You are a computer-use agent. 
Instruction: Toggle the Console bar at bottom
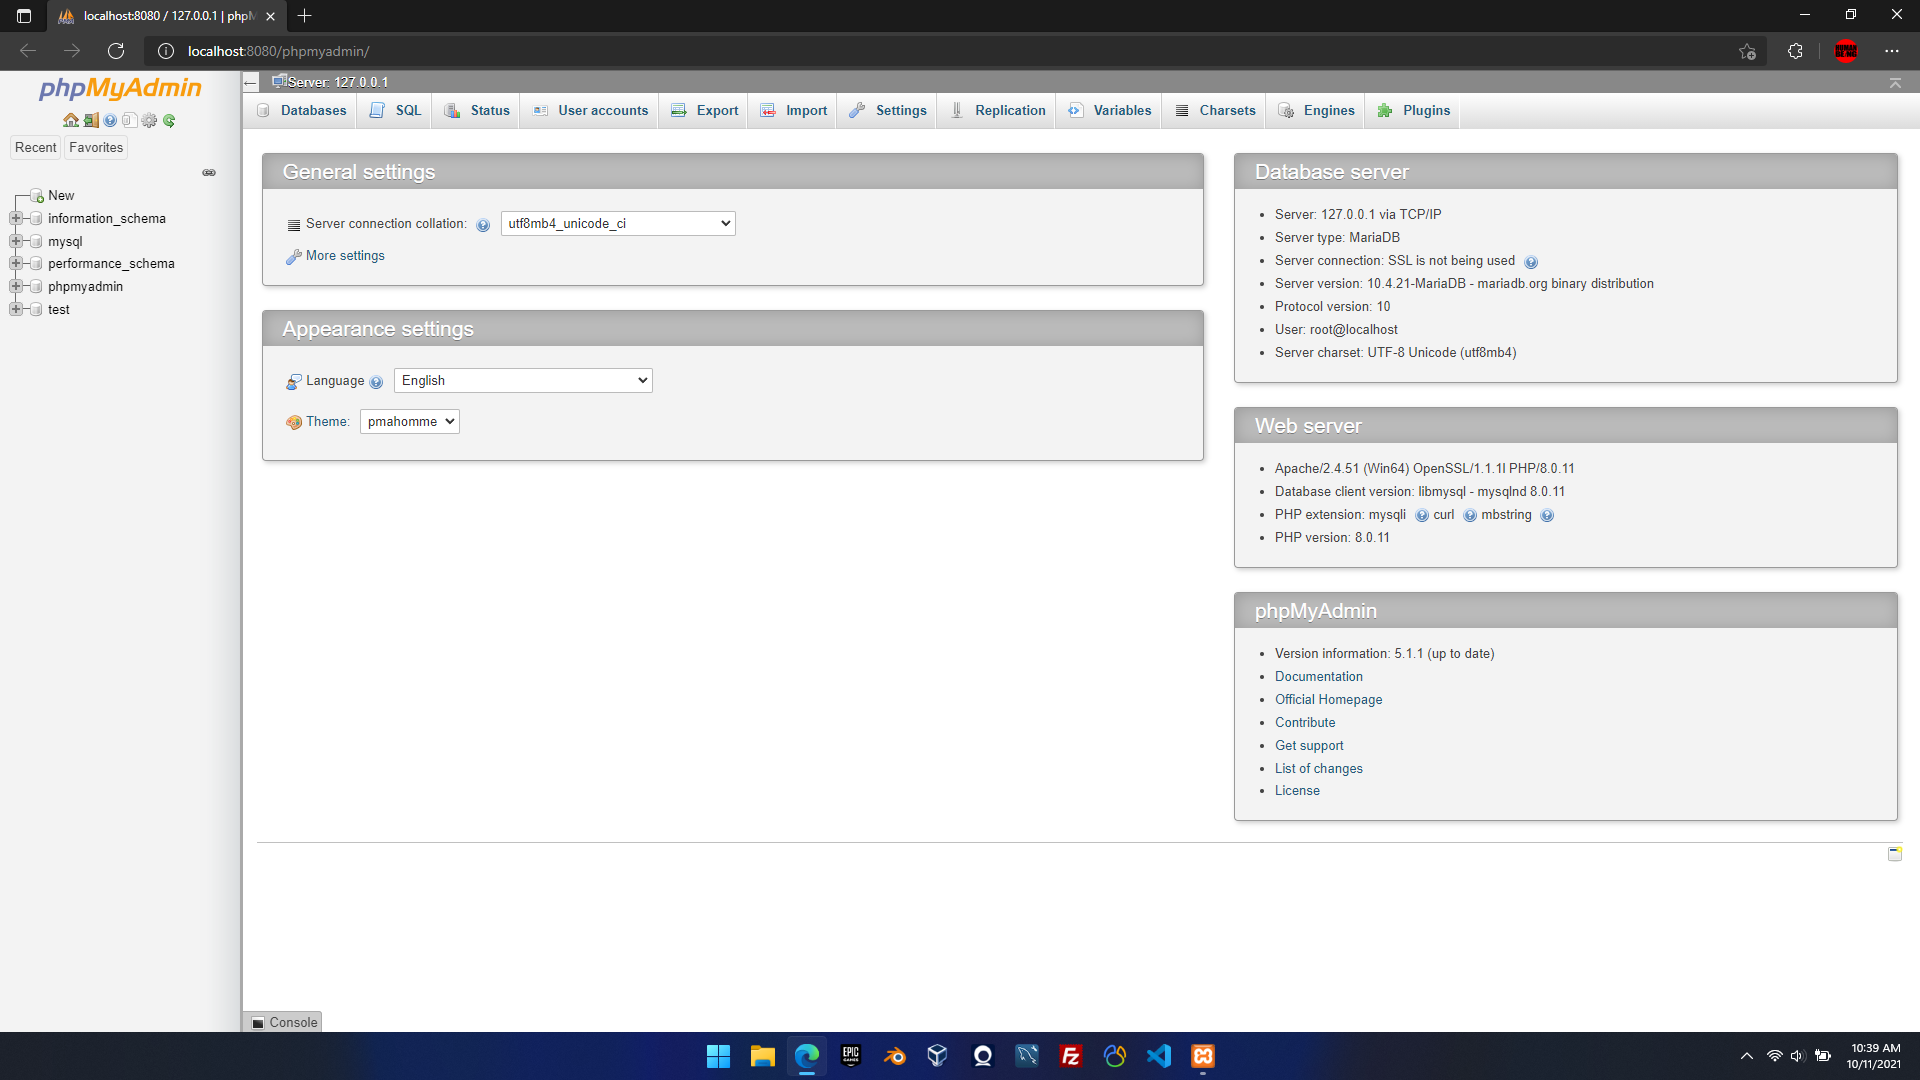coord(284,1022)
